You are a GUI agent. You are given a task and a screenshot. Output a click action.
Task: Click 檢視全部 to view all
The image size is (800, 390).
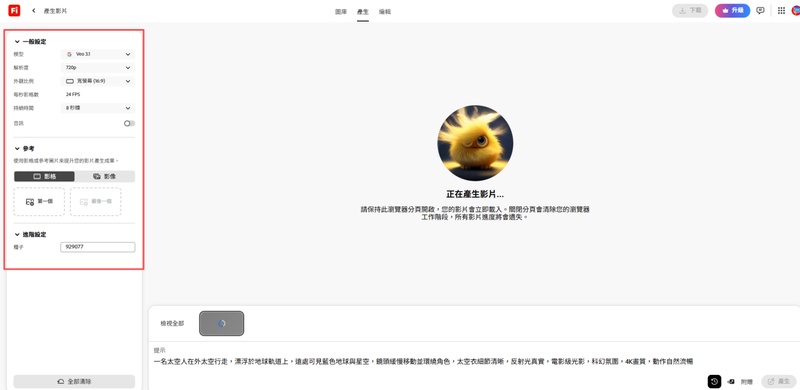172,324
